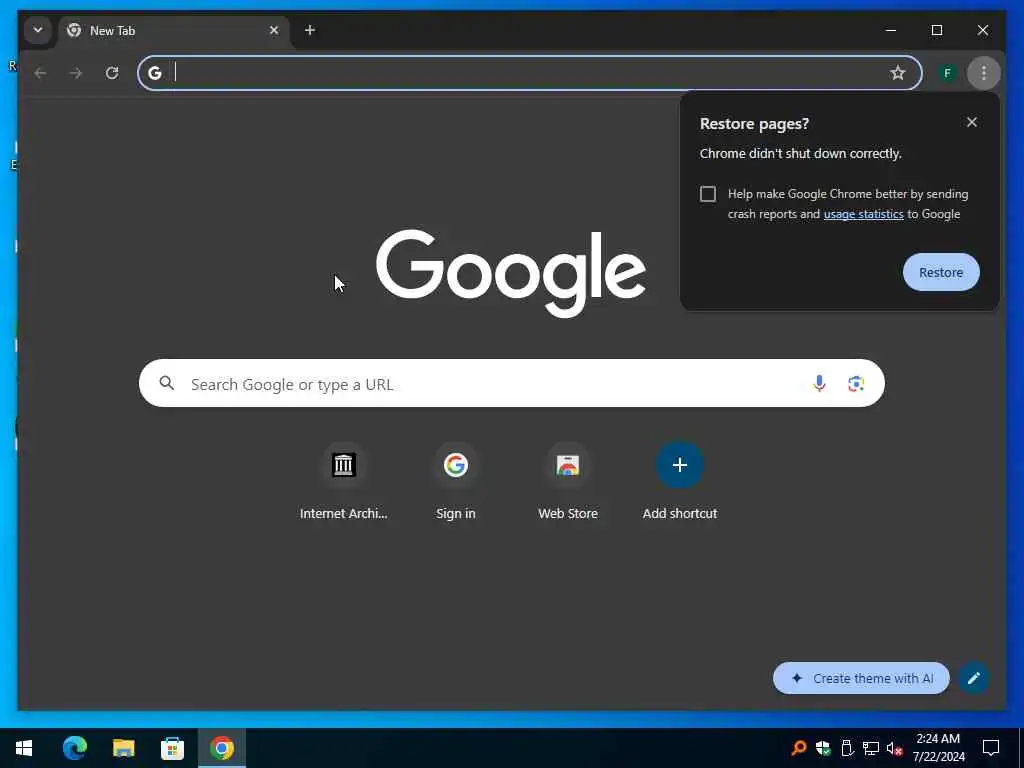Click the safely remove hardware tray icon
Image resolution: width=1024 pixels, height=768 pixels.
click(x=847, y=748)
